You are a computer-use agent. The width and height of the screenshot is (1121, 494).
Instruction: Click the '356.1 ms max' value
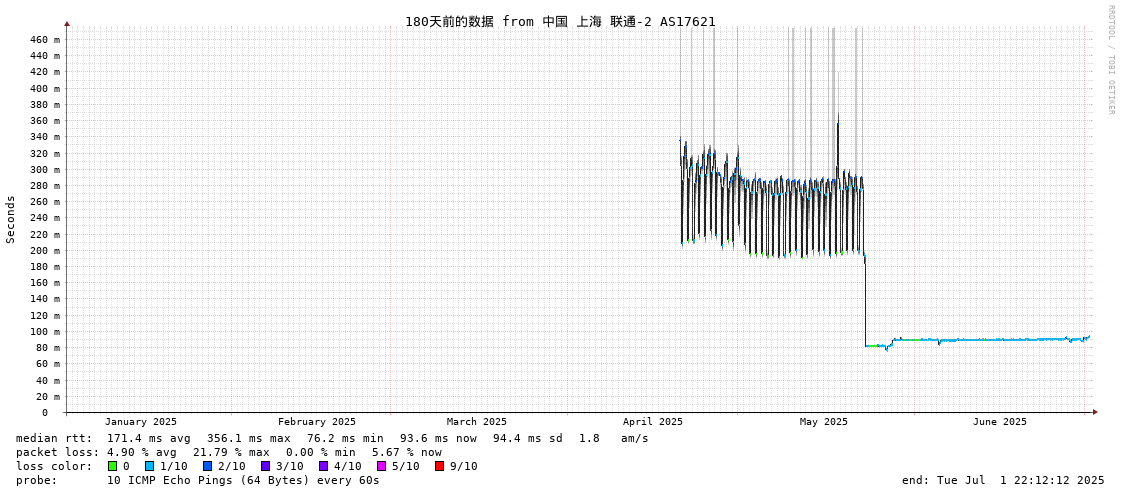(248, 438)
